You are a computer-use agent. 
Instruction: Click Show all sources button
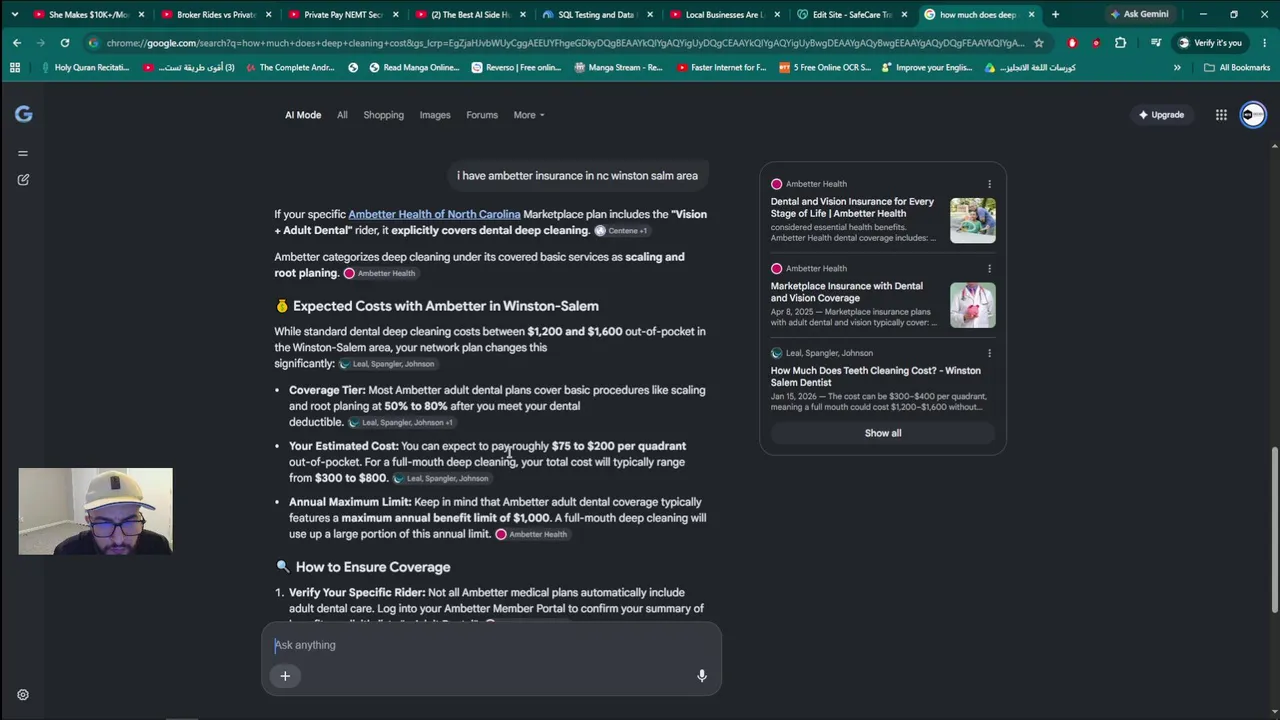click(x=883, y=433)
